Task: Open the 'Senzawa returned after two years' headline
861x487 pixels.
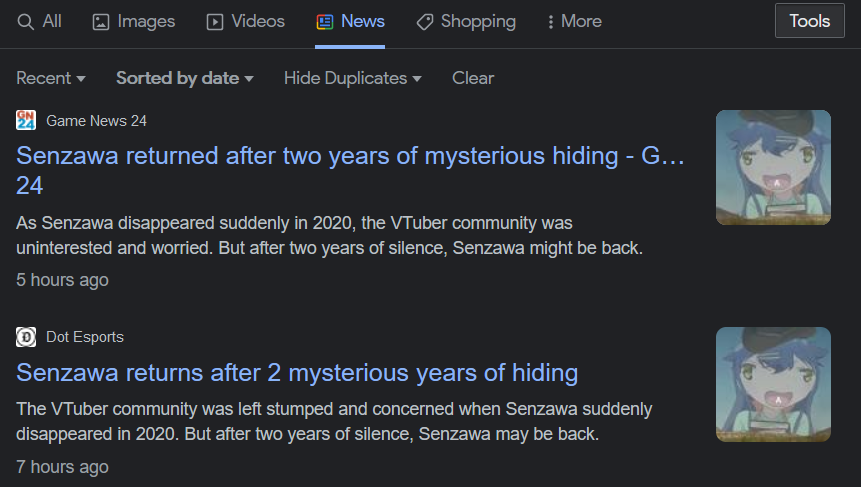Action: click(350, 157)
